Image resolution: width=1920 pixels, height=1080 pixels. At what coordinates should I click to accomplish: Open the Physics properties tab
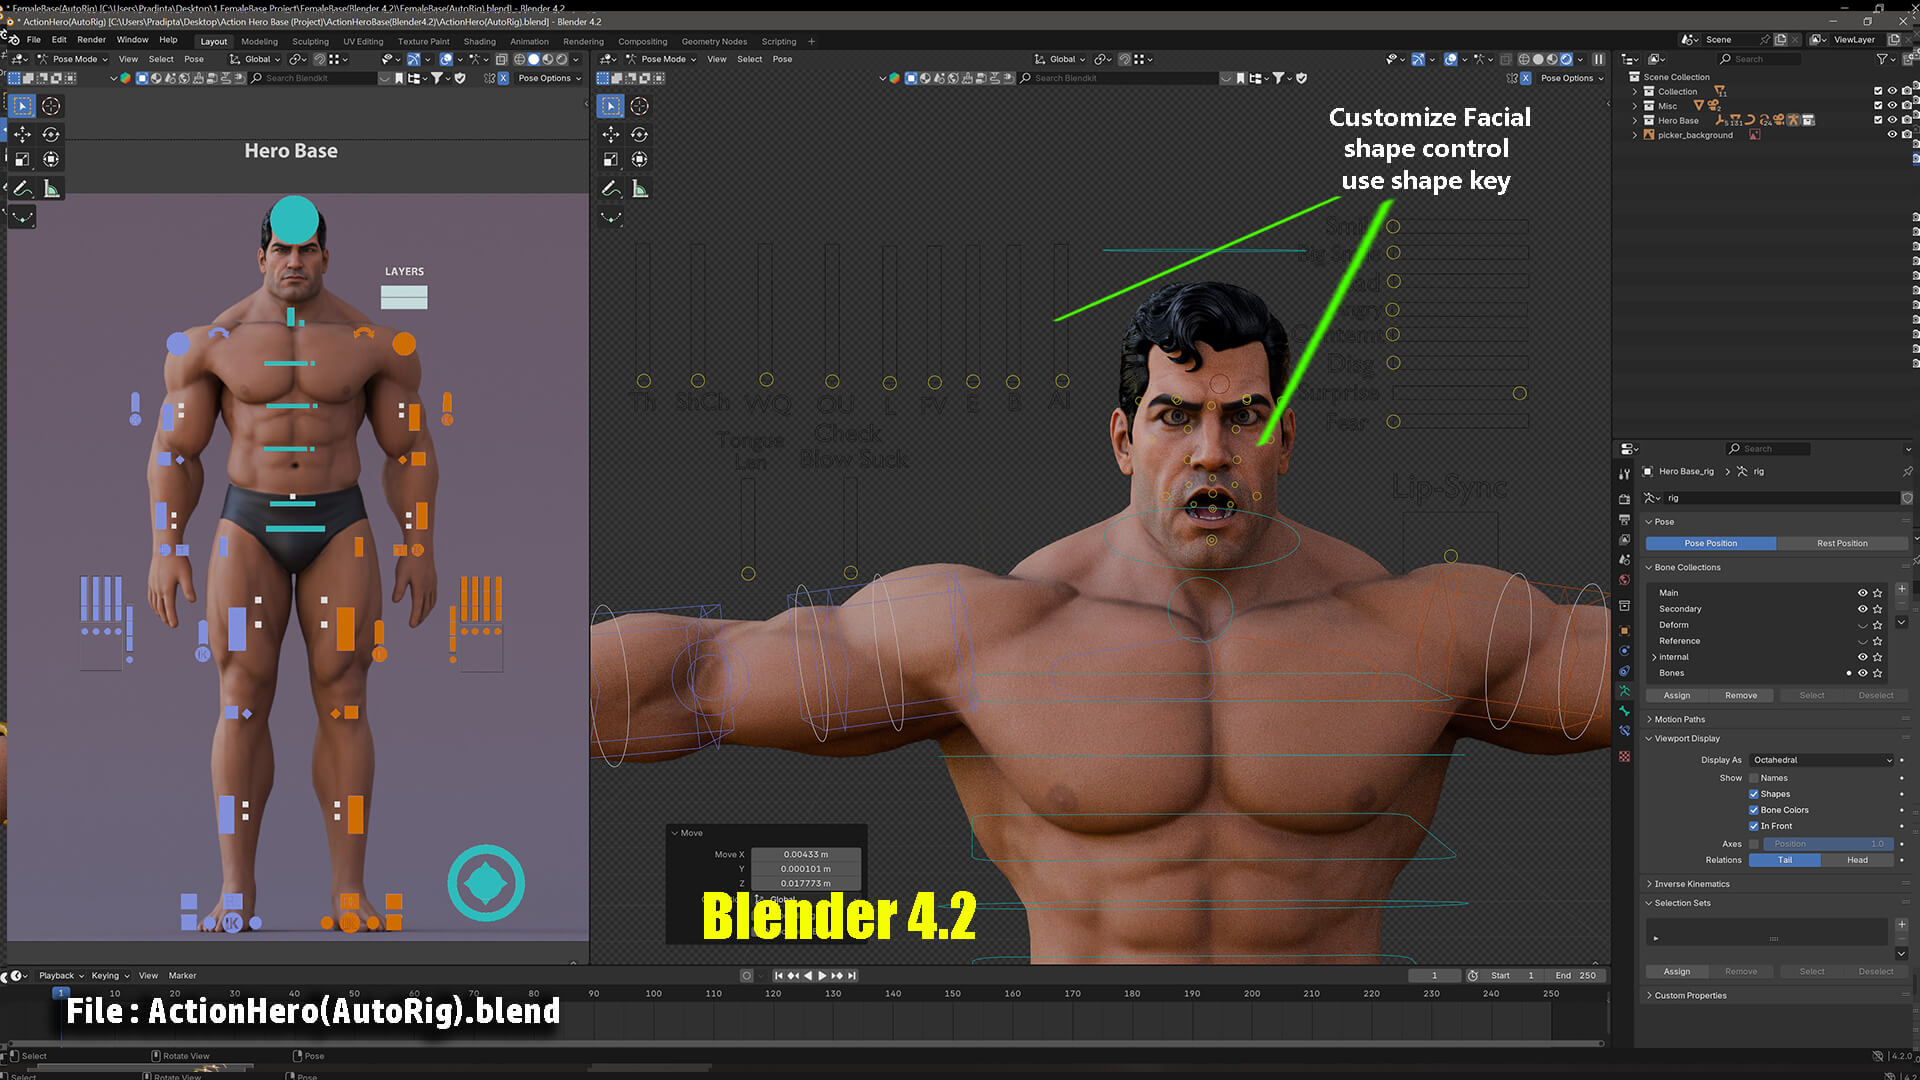[x=1624, y=650]
